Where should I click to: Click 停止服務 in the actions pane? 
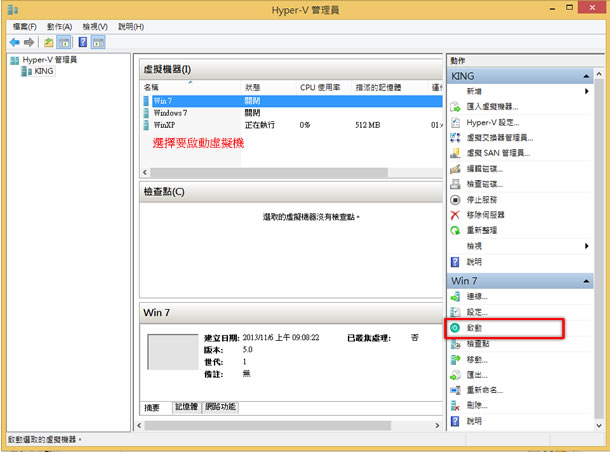click(x=482, y=200)
